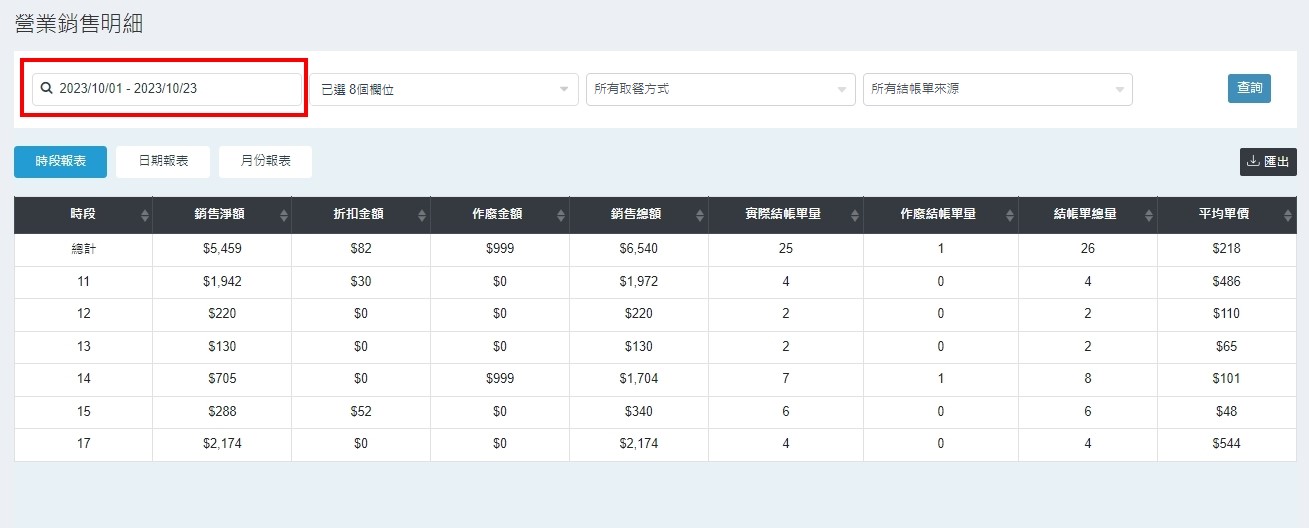
Task: Click the 匯出 export button
Action: click(1268, 161)
